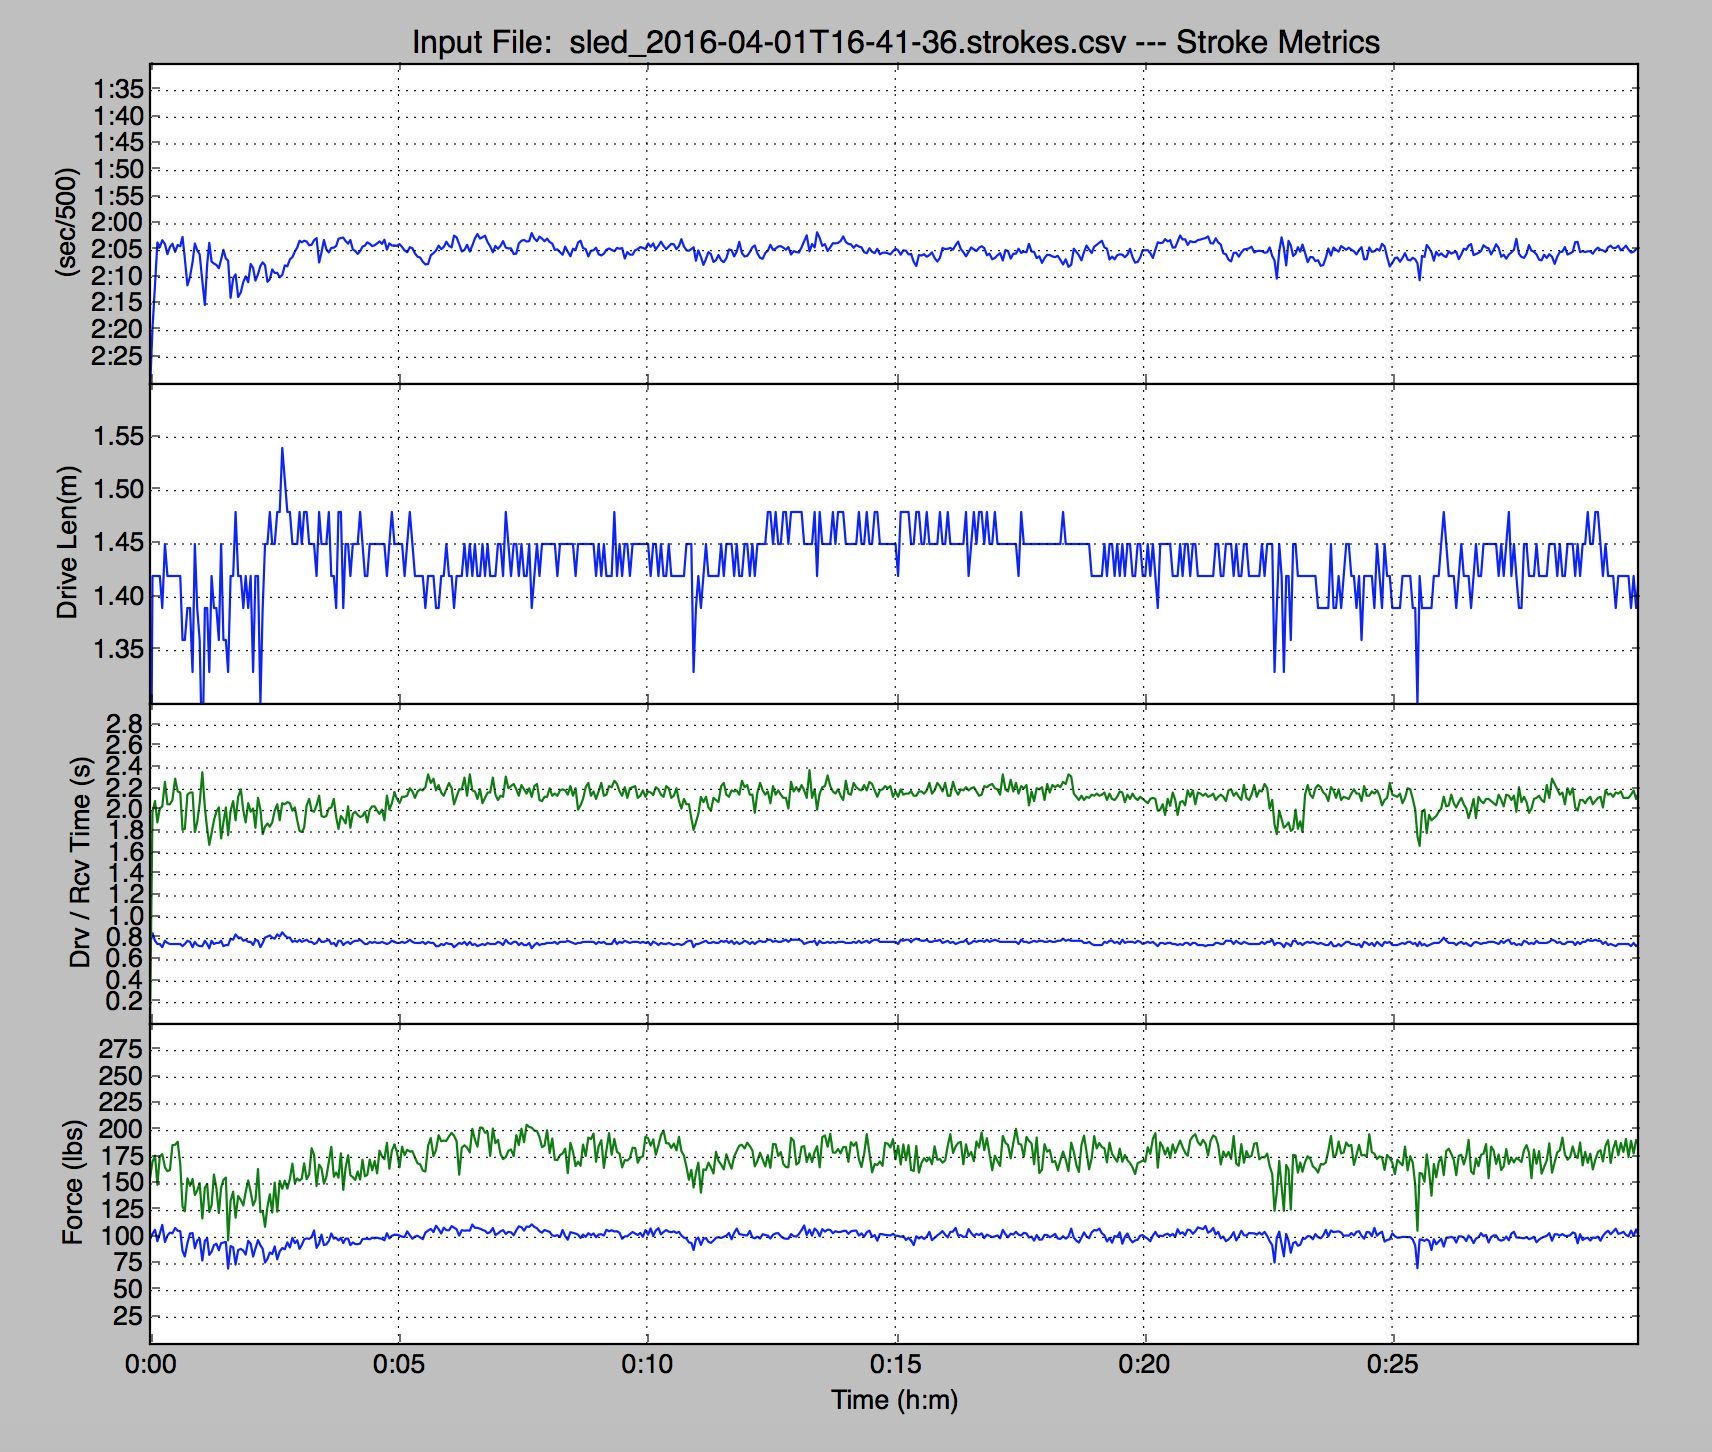
Task: Click the tallest spike in the Drive Len plot
Action: pyautogui.click(x=282, y=449)
